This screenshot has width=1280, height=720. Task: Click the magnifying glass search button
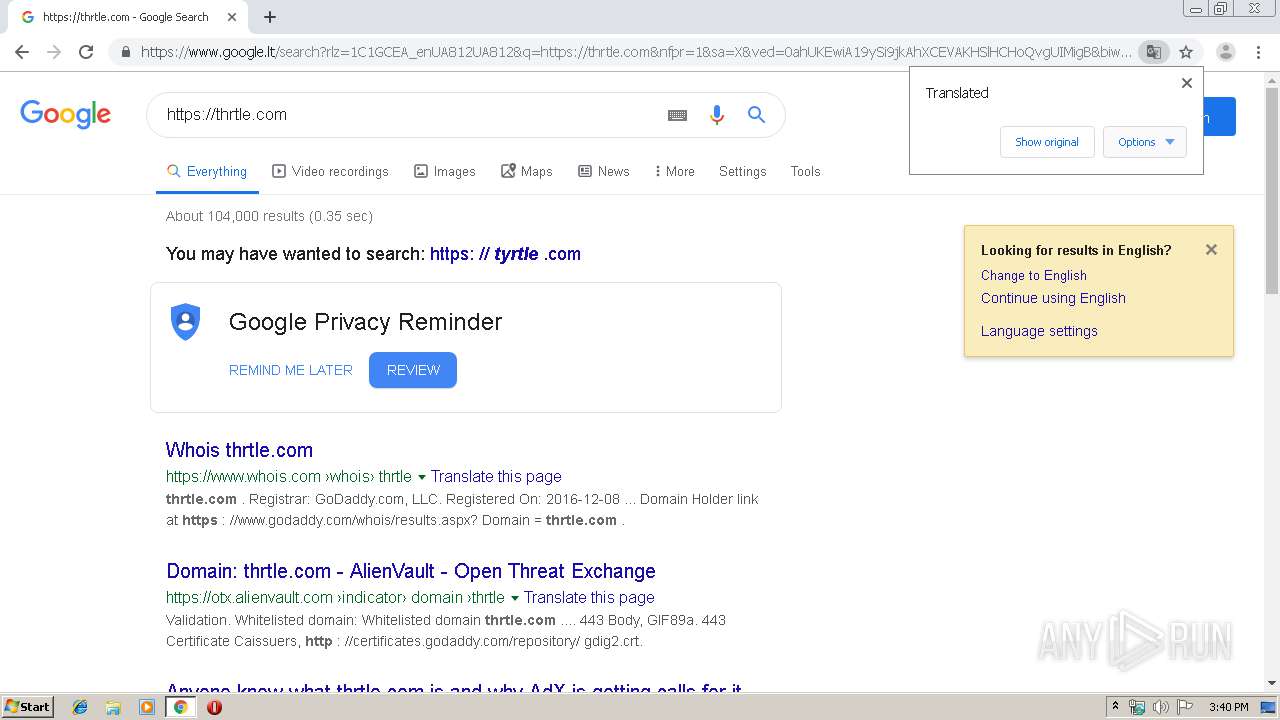[757, 115]
